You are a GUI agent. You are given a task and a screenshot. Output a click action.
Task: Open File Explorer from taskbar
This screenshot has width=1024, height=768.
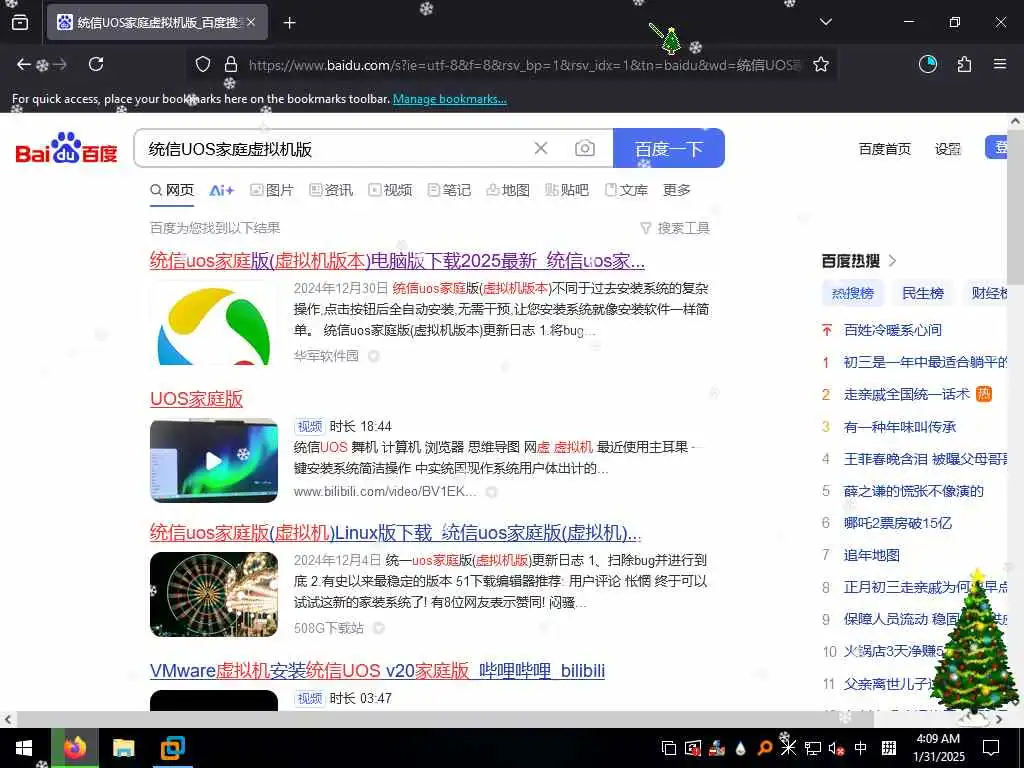pyautogui.click(x=123, y=748)
